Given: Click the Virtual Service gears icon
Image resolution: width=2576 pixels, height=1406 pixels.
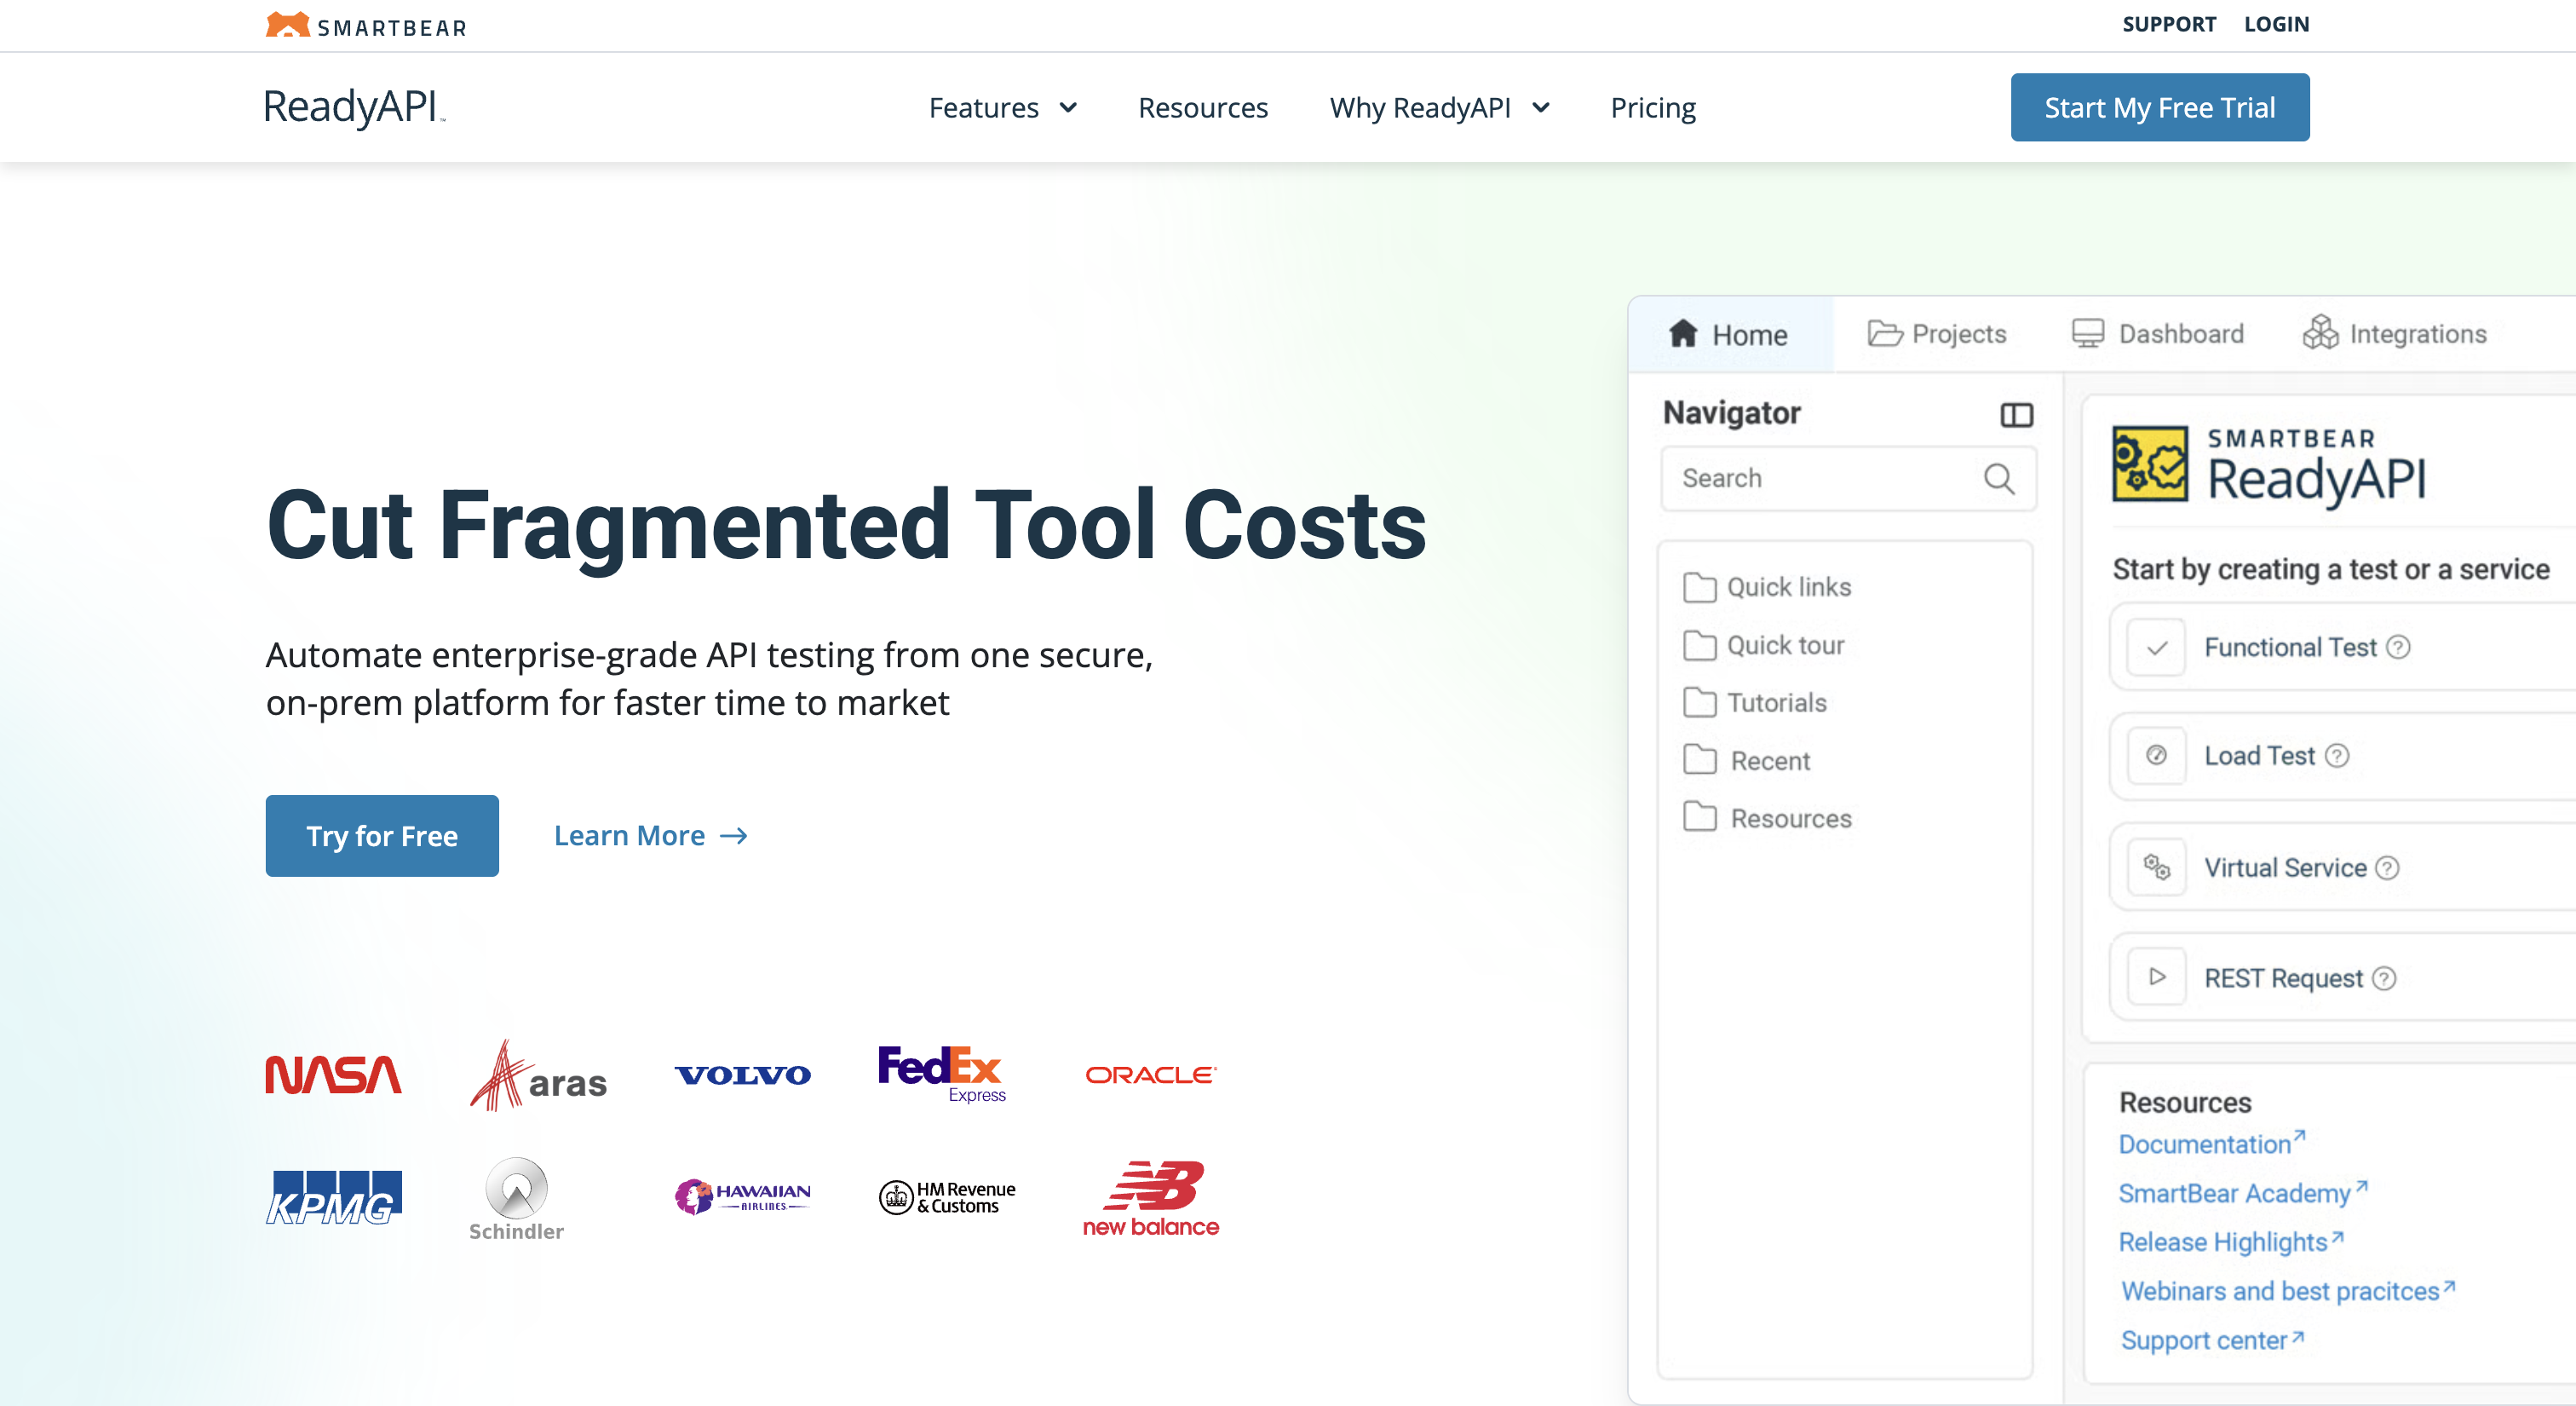Looking at the screenshot, I should click(2156, 867).
